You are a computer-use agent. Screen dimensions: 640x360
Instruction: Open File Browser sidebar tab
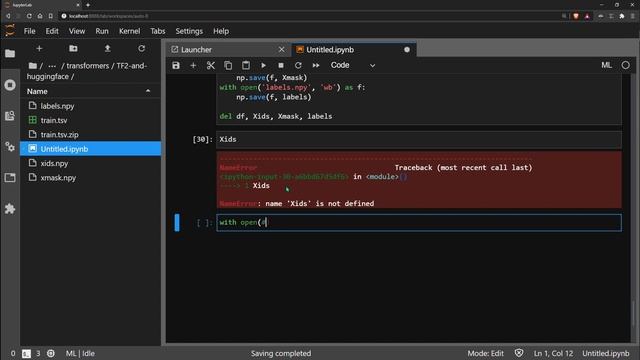coord(10,53)
